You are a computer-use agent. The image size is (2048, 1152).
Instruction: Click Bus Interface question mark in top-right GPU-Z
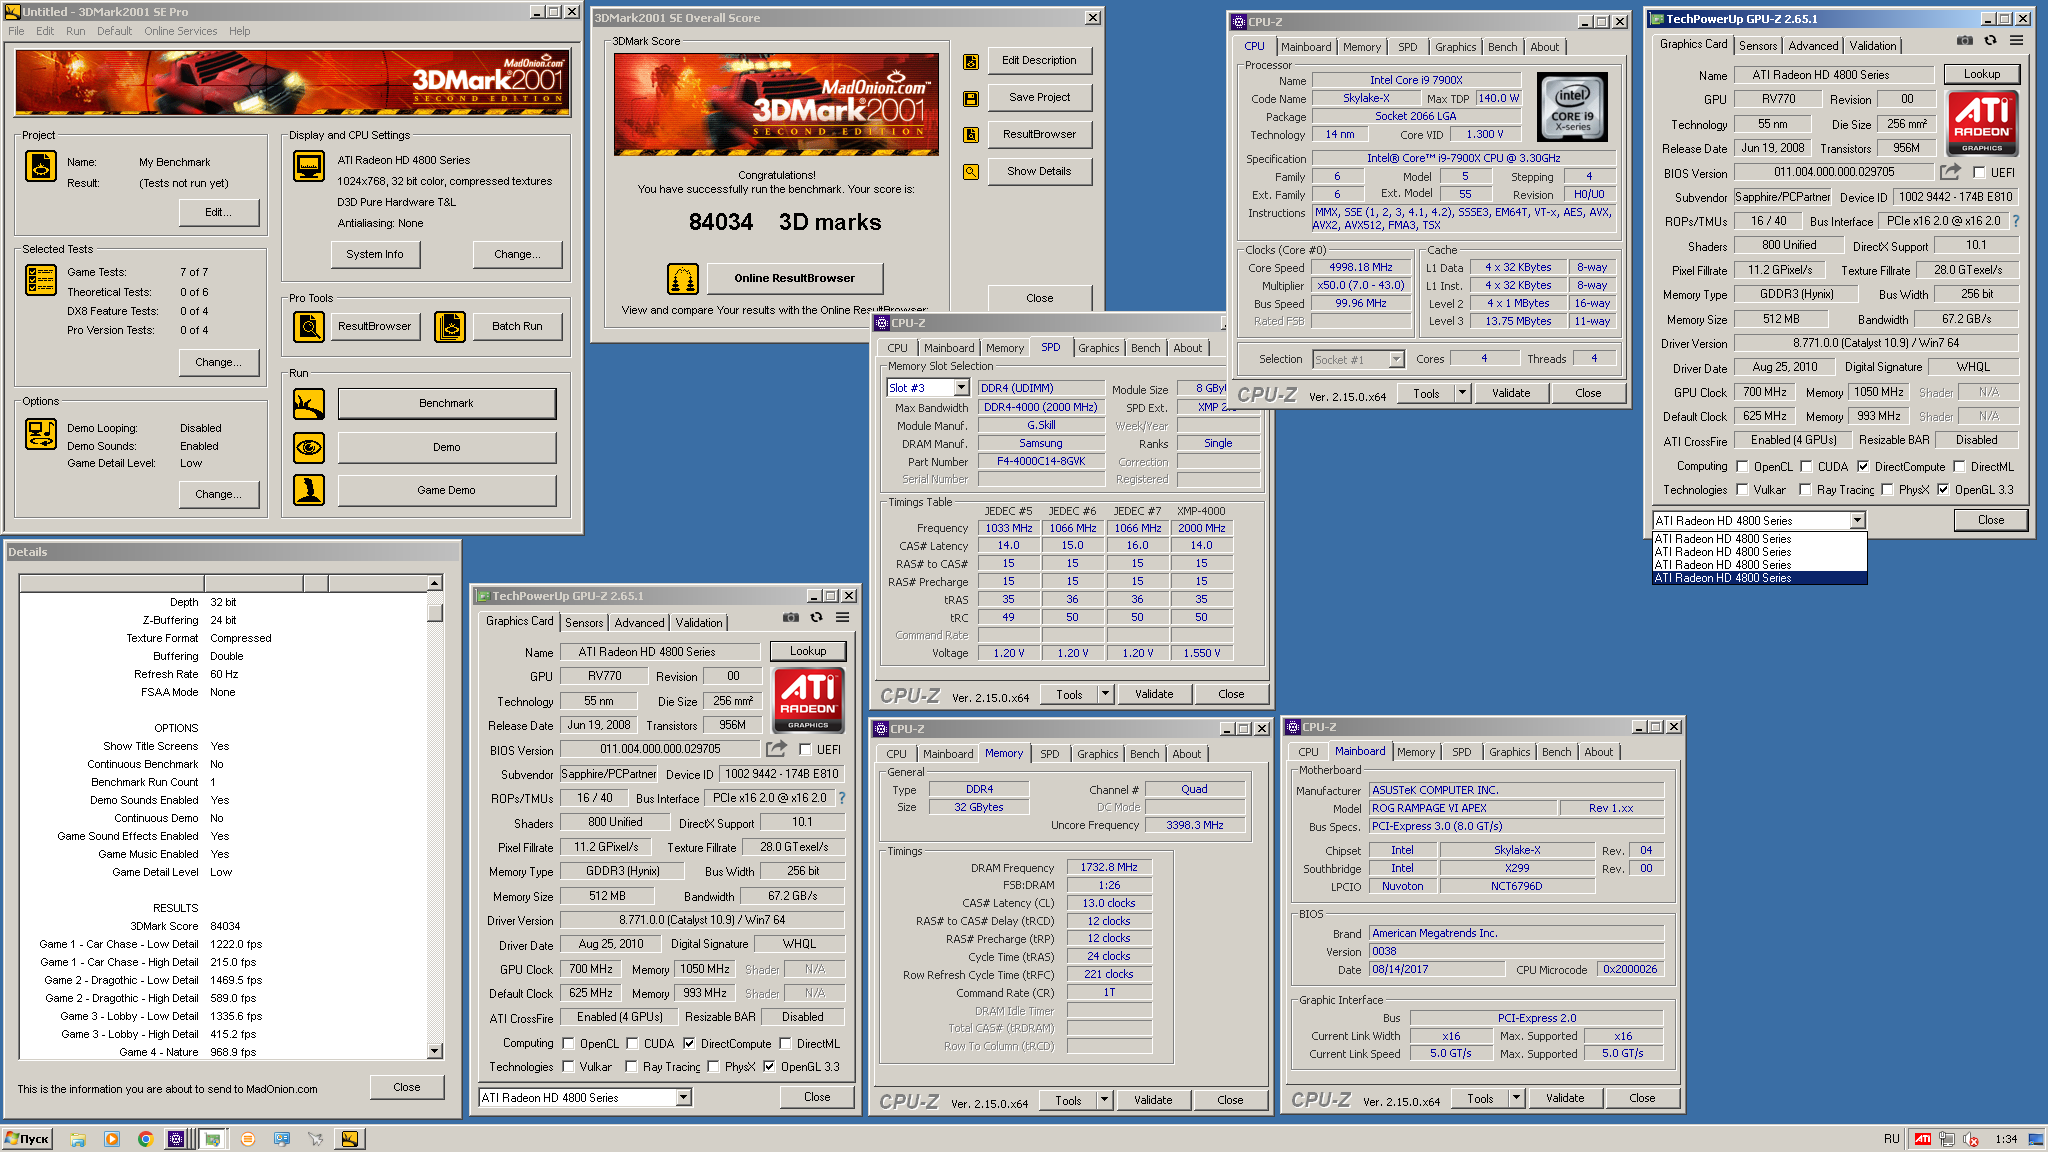tap(2016, 221)
